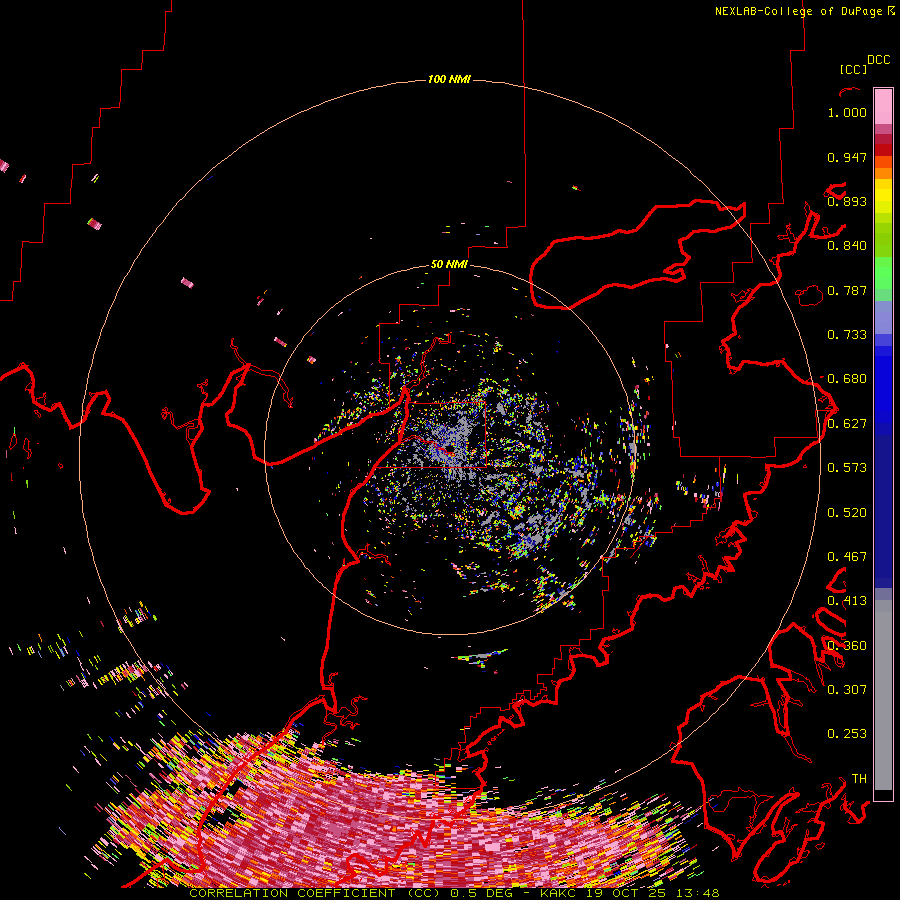Click the 0.840 scale value
Image resolution: width=900 pixels, height=900 pixels.
pyautogui.click(x=847, y=246)
